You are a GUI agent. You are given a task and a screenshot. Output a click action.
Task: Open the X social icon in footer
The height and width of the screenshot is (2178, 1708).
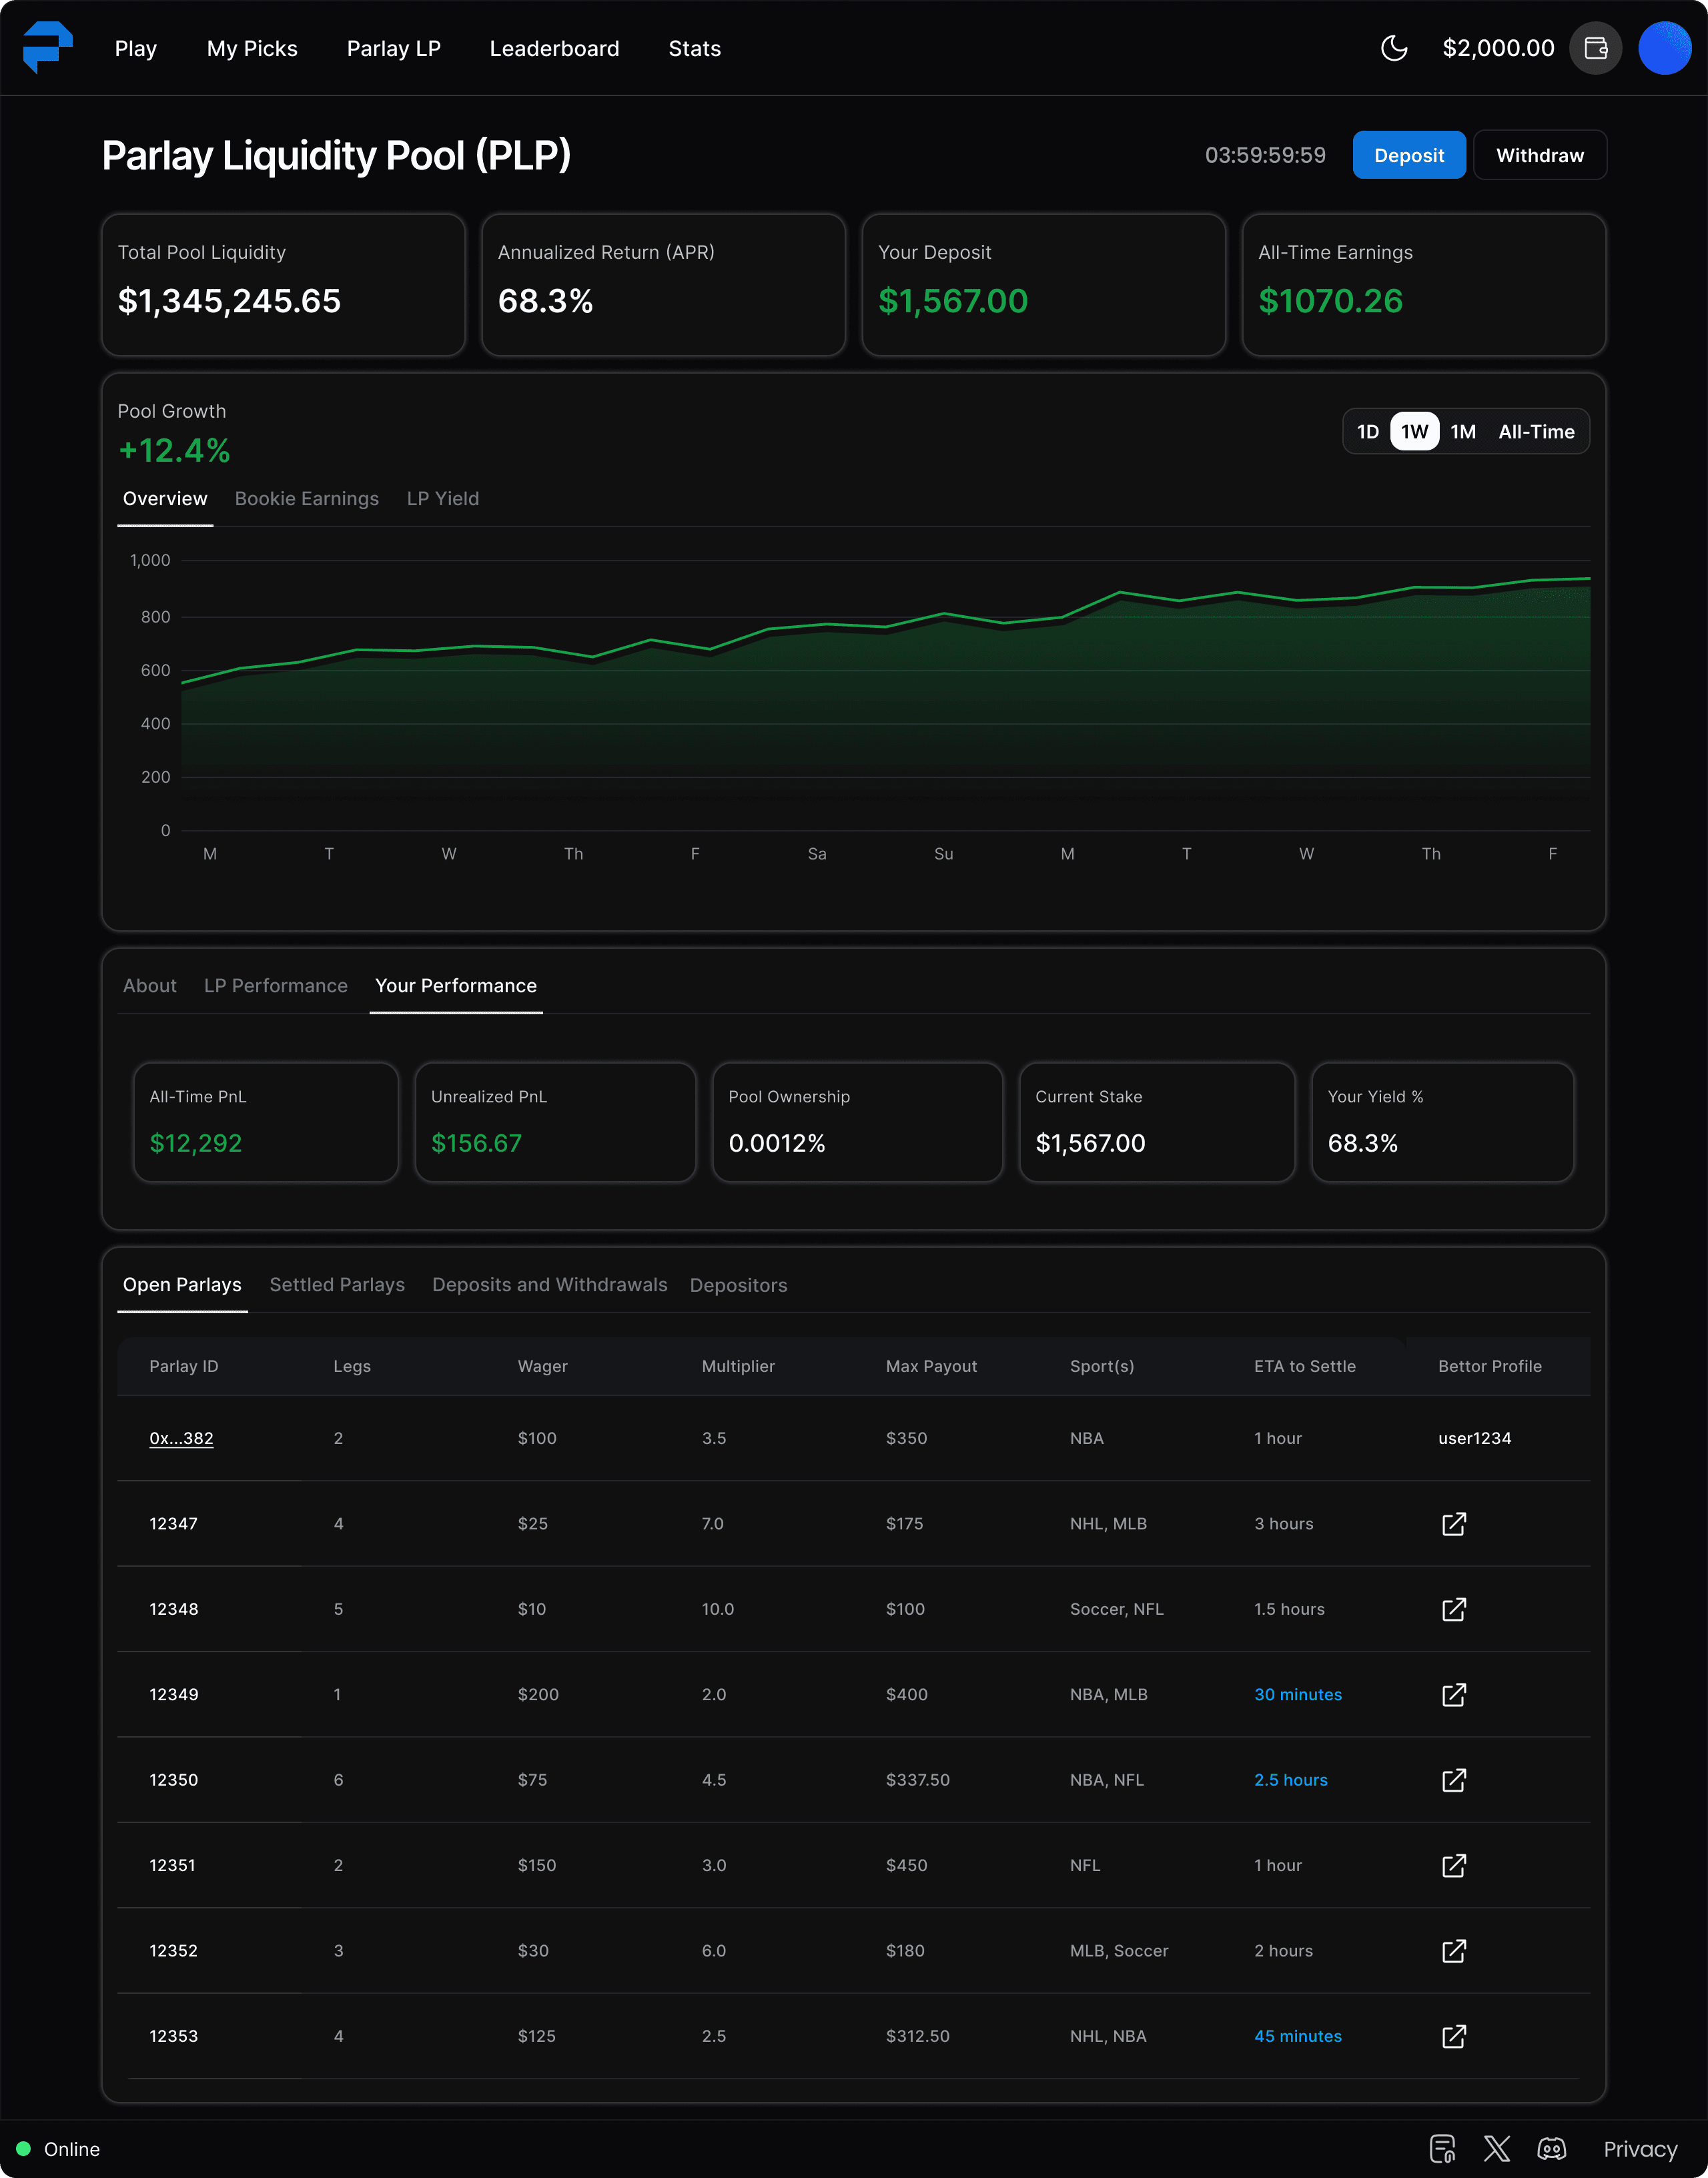[x=1497, y=2149]
